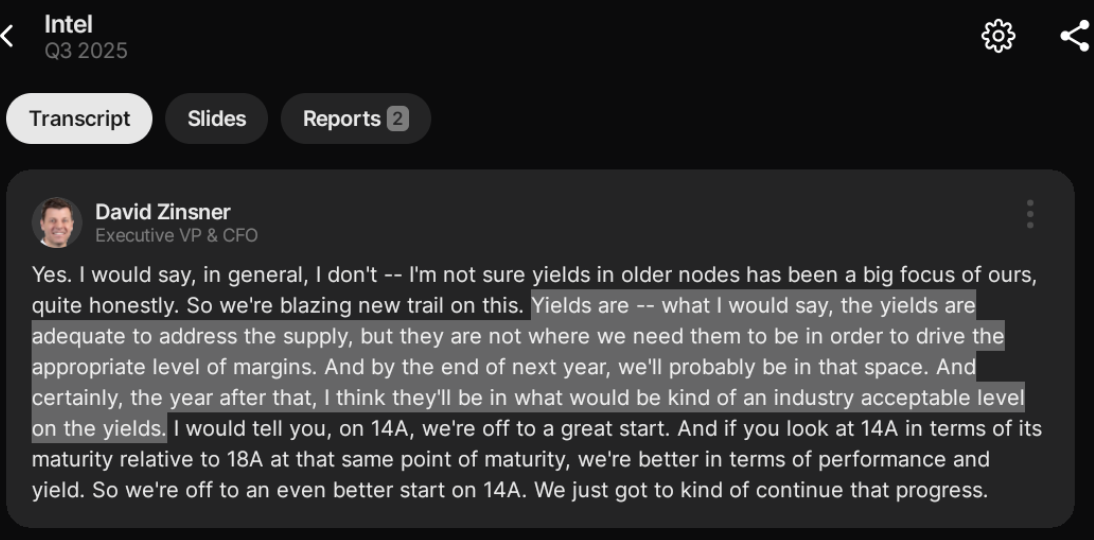Open the Slides tab
The image size is (1094, 540).
click(216, 119)
